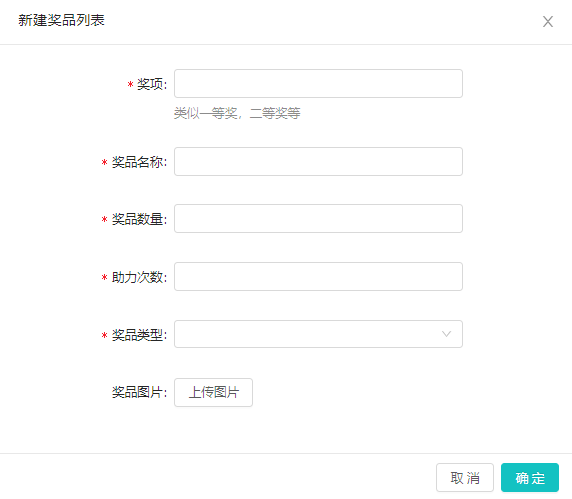Click the 上传图片 upload button
Viewport: 572px width, 499px height.
(x=213, y=392)
